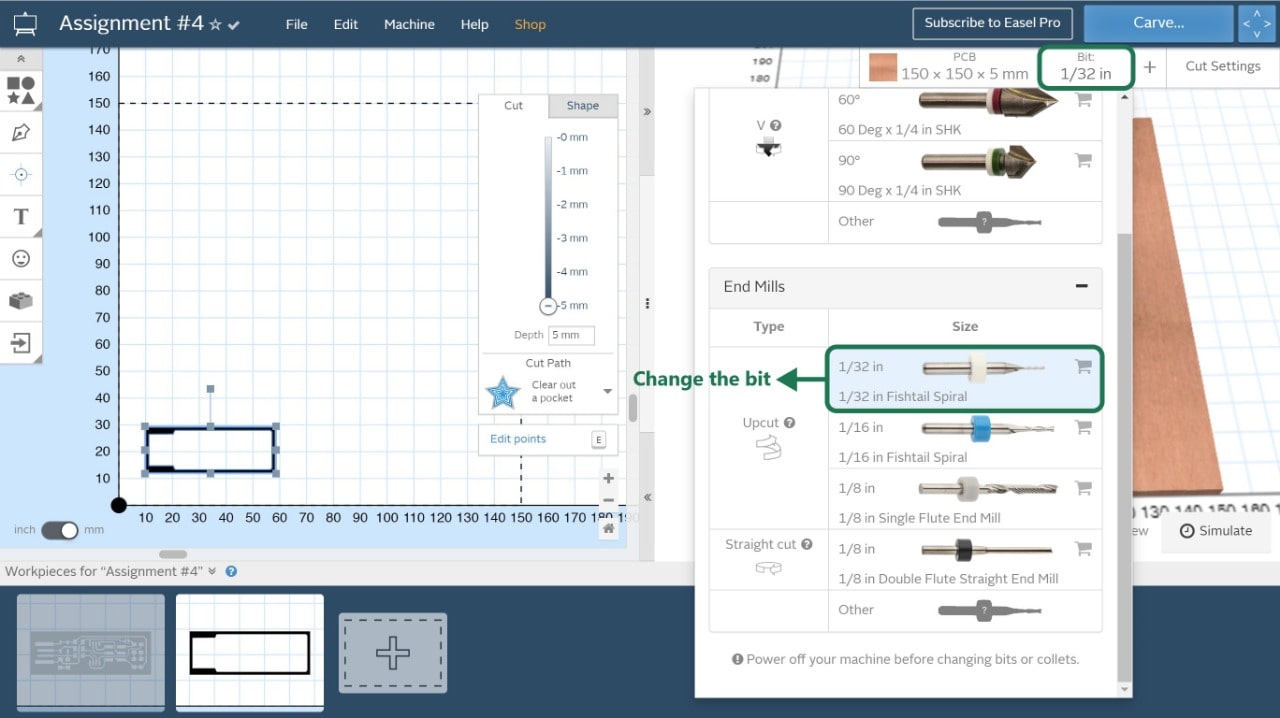1280x718 pixels.
Task: Collapse the left tool sidebar chevron
Action: pyautogui.click(x=21, y=60)
